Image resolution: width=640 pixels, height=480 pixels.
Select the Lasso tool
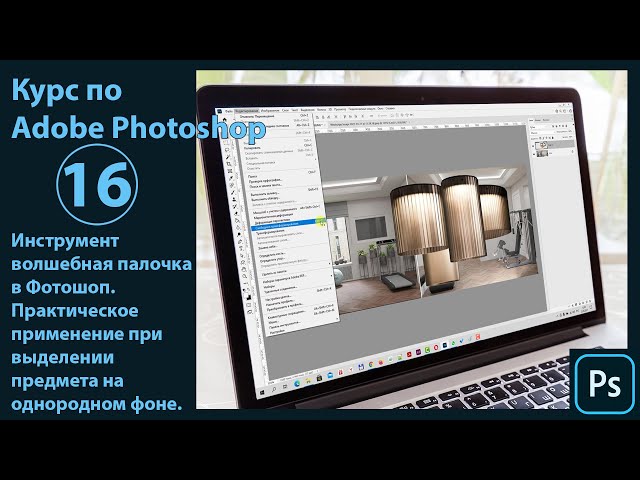click(227, 150)
